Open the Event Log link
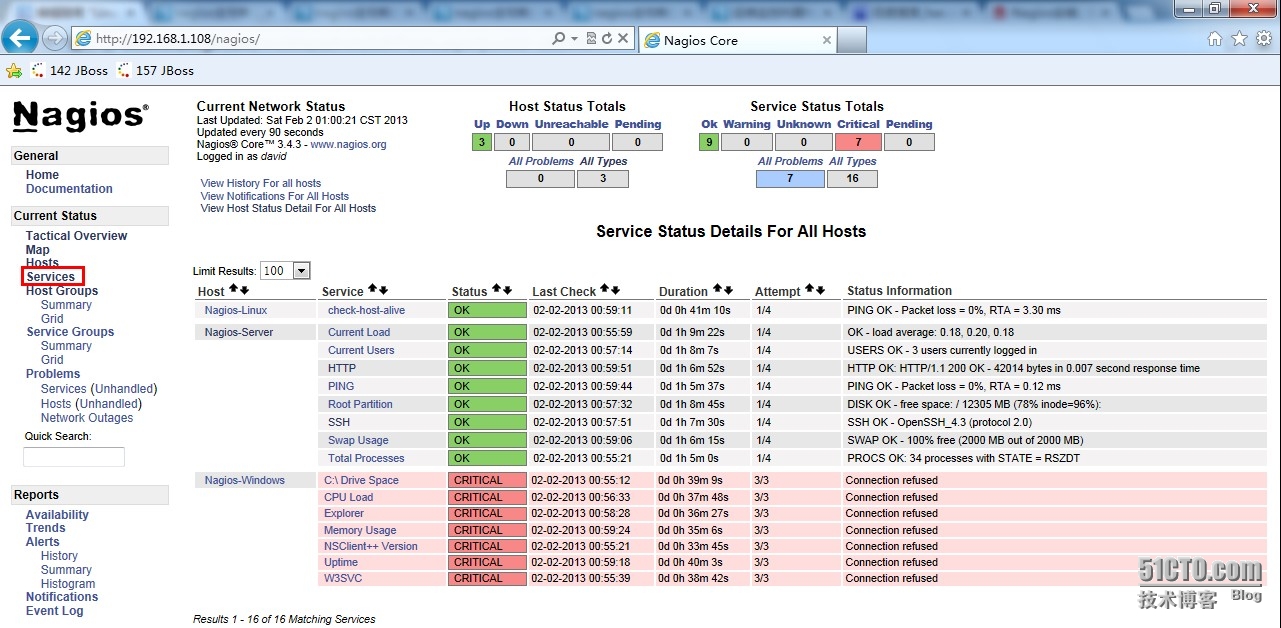Viewport: 1281px width, 628px height. (55, 611)
